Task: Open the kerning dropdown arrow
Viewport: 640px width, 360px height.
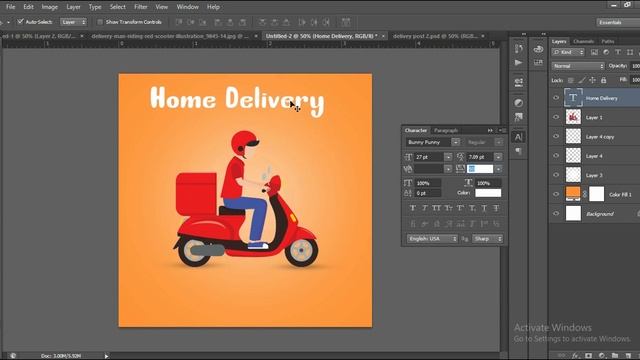Action: click(x=448, y=169)
